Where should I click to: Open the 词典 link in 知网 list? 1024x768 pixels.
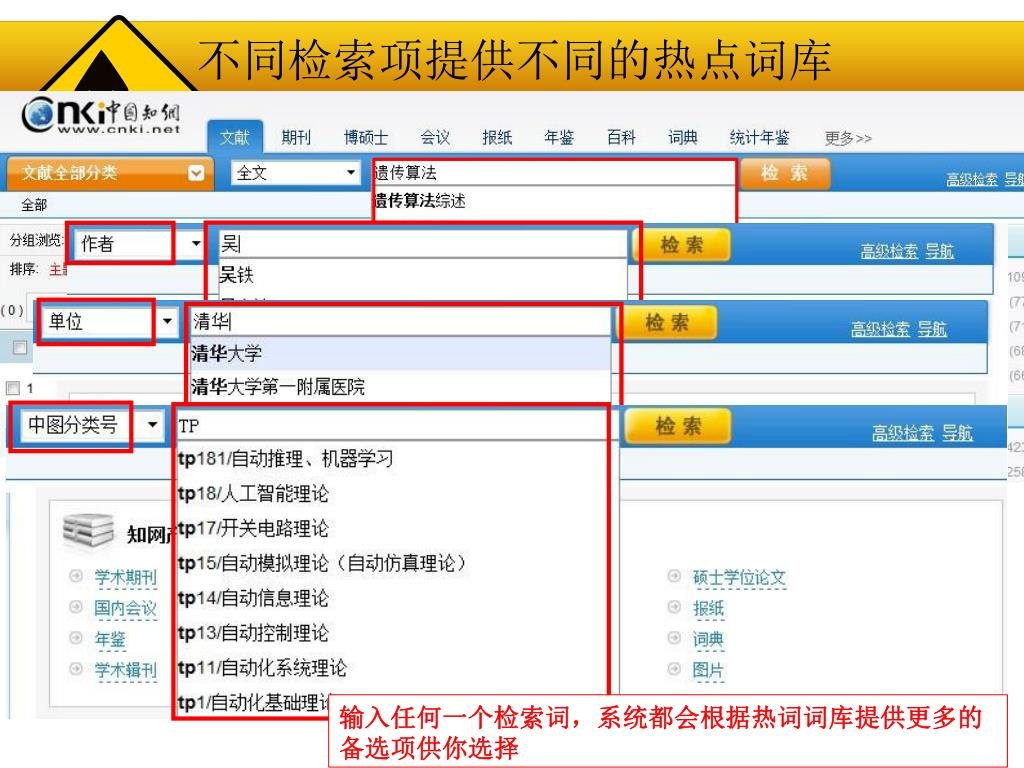pyautogui.click(x=709, y=639)
